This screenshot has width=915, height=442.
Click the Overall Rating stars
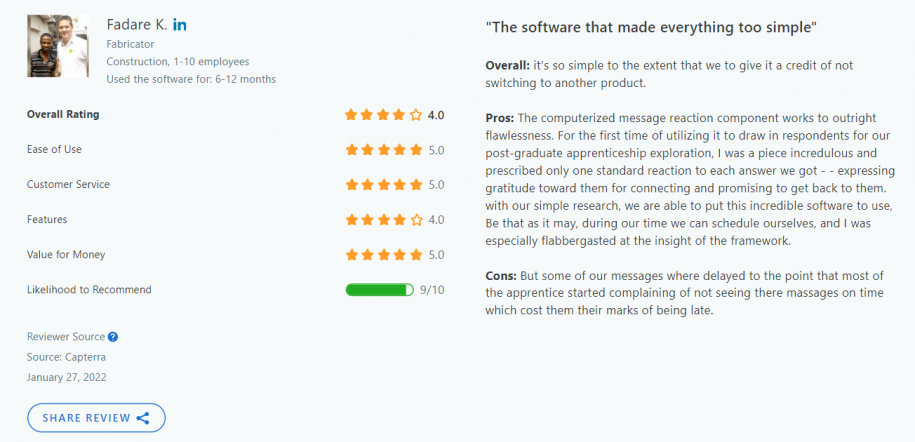(x=383, y=115)
